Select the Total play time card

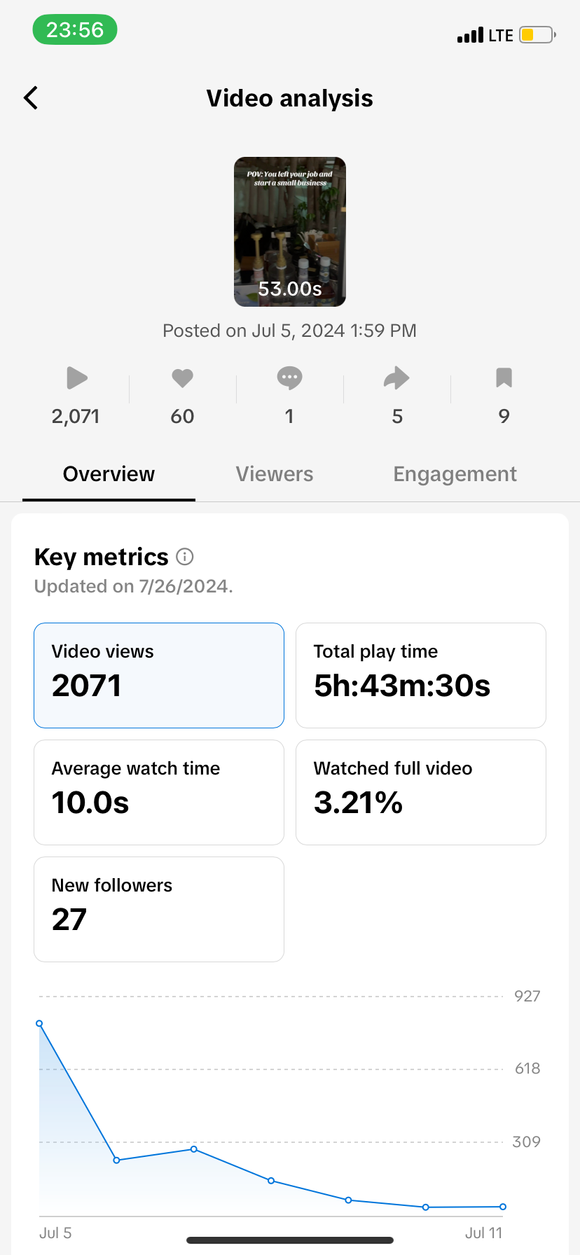421,675
